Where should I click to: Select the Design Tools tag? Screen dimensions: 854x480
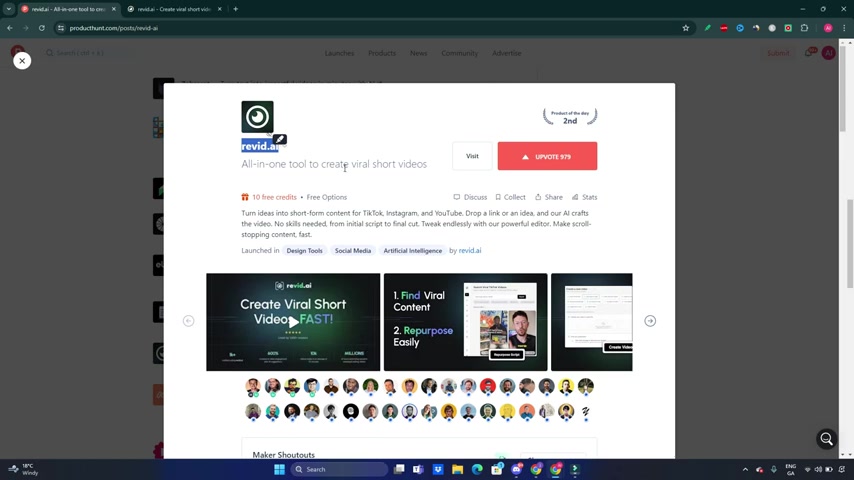[304, 251]
